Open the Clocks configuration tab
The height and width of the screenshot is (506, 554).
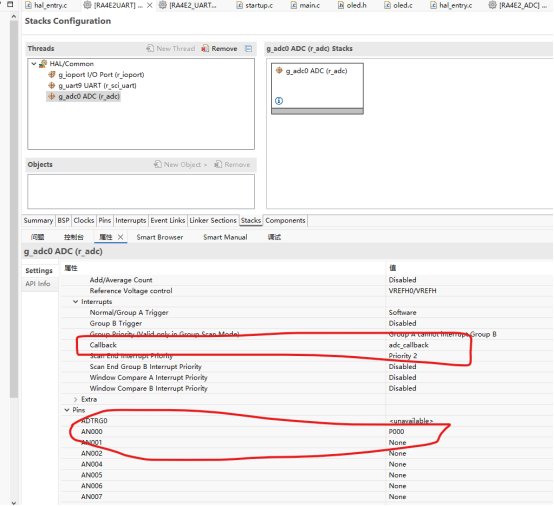coord(84,220)
